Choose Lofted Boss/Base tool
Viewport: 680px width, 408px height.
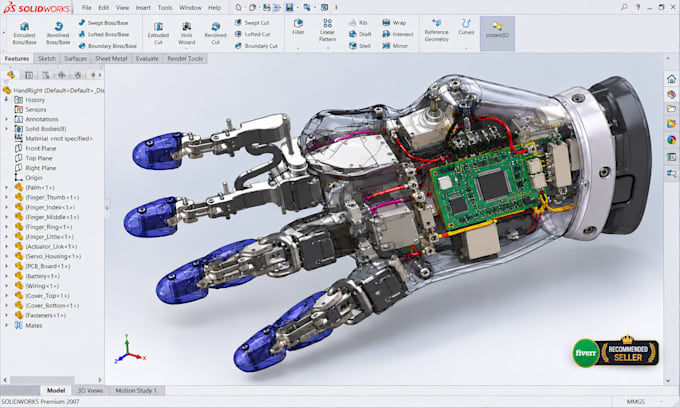104,34
